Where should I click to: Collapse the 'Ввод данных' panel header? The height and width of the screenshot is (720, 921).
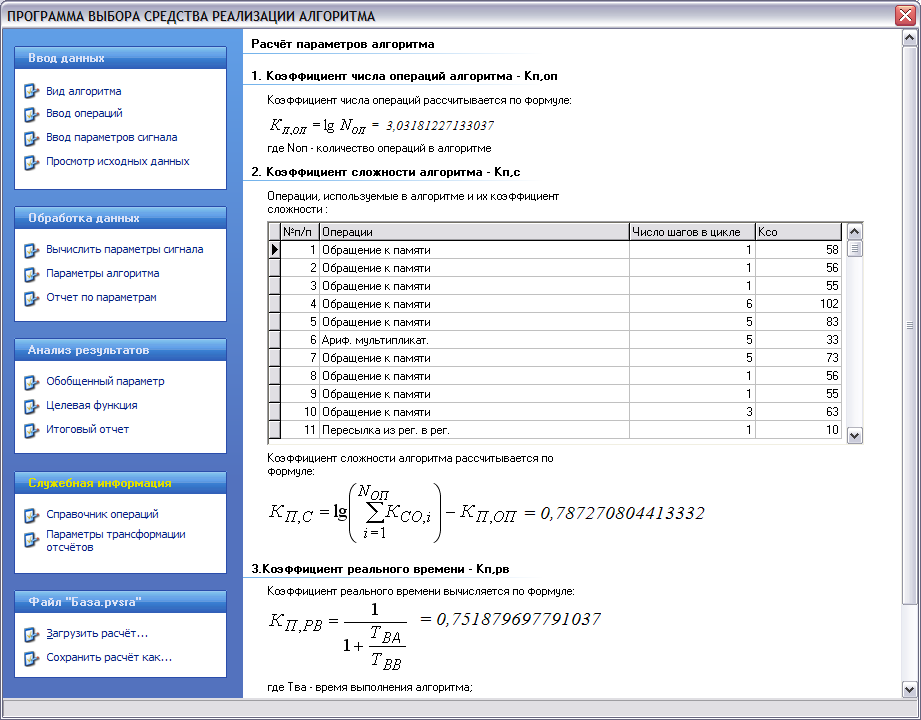coord(120,58)
